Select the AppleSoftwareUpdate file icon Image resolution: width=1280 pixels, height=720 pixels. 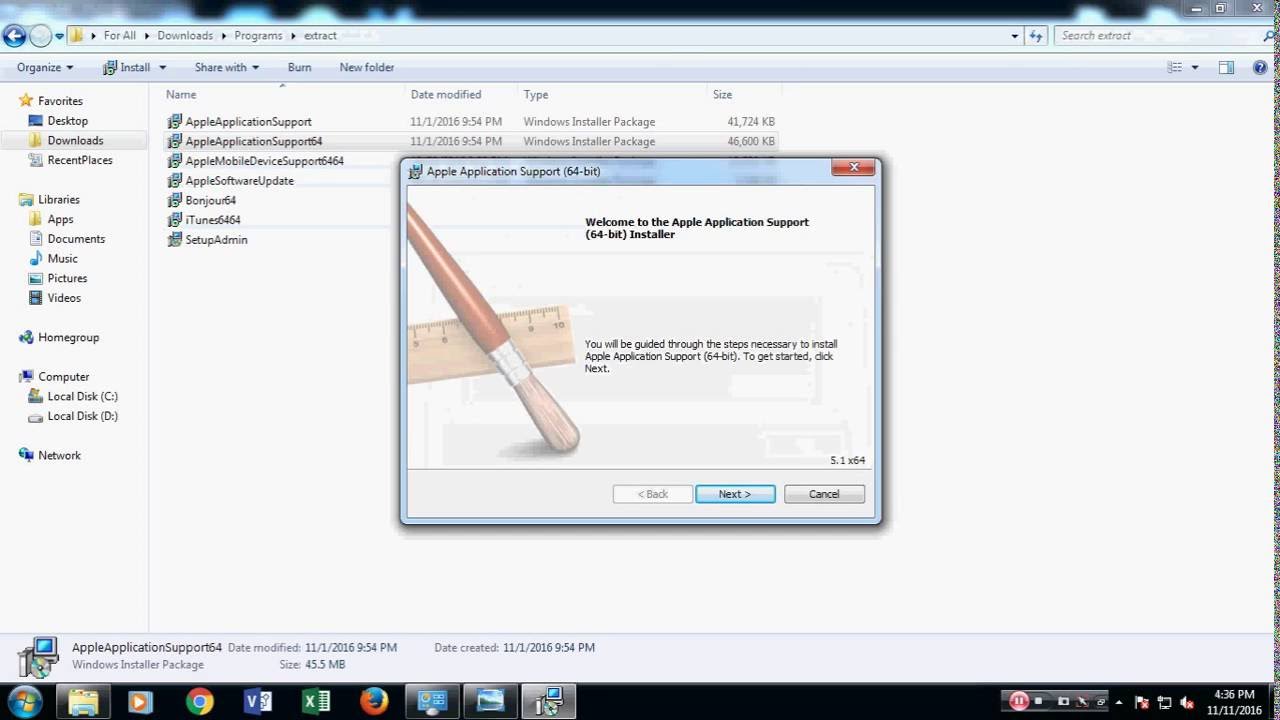(174, 181)
